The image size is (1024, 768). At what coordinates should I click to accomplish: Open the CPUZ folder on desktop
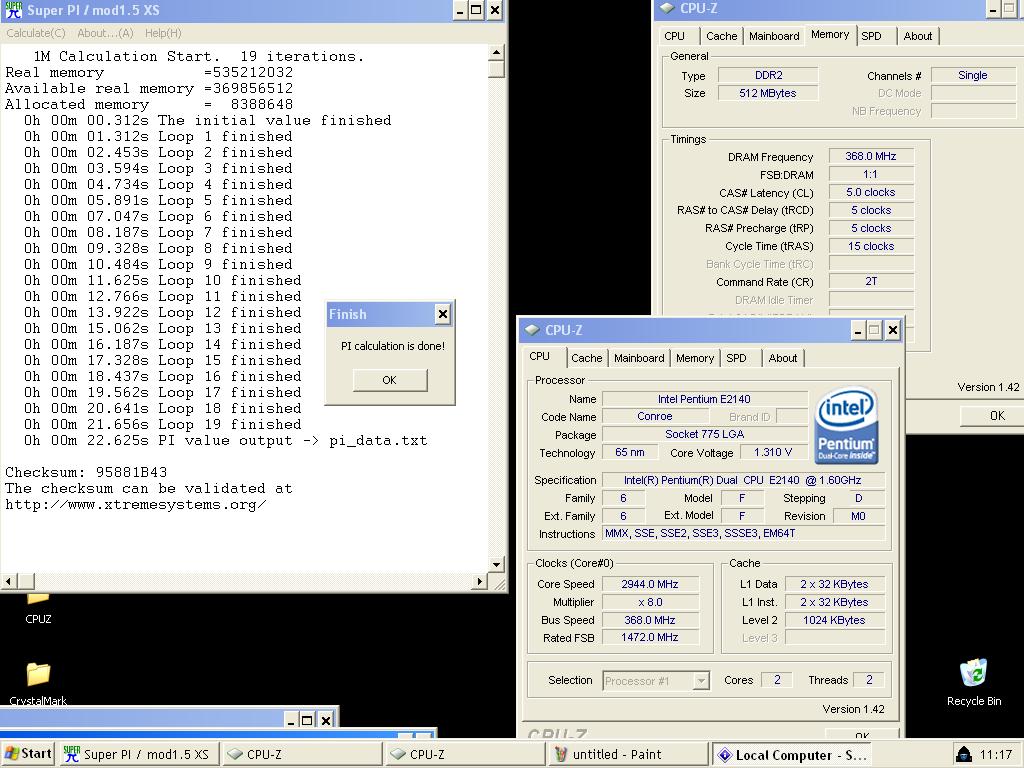tap(38, 607)
